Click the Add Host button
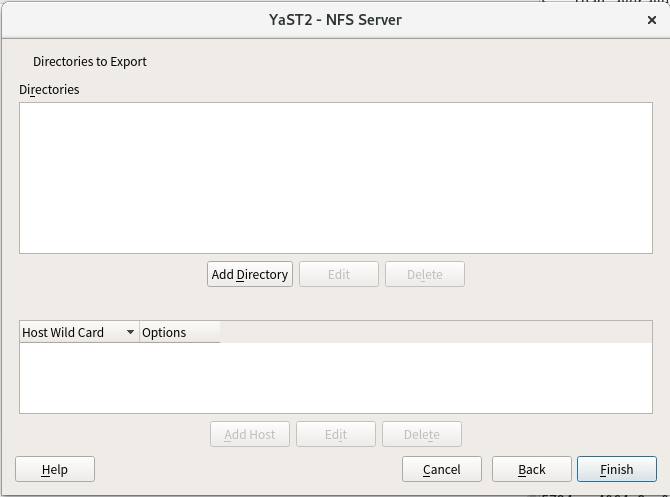The image size is (670, 497). click(250, 434)
